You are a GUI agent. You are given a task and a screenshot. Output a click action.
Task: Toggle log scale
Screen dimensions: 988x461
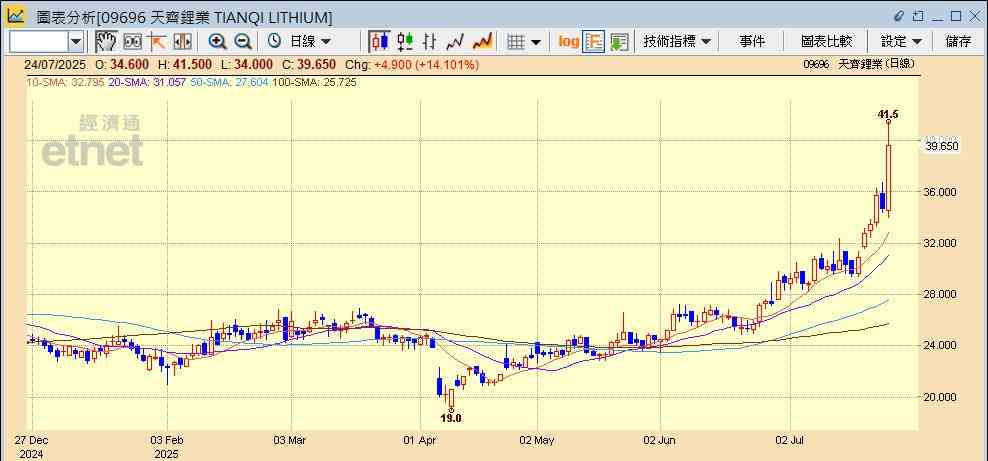click(568, 42)
